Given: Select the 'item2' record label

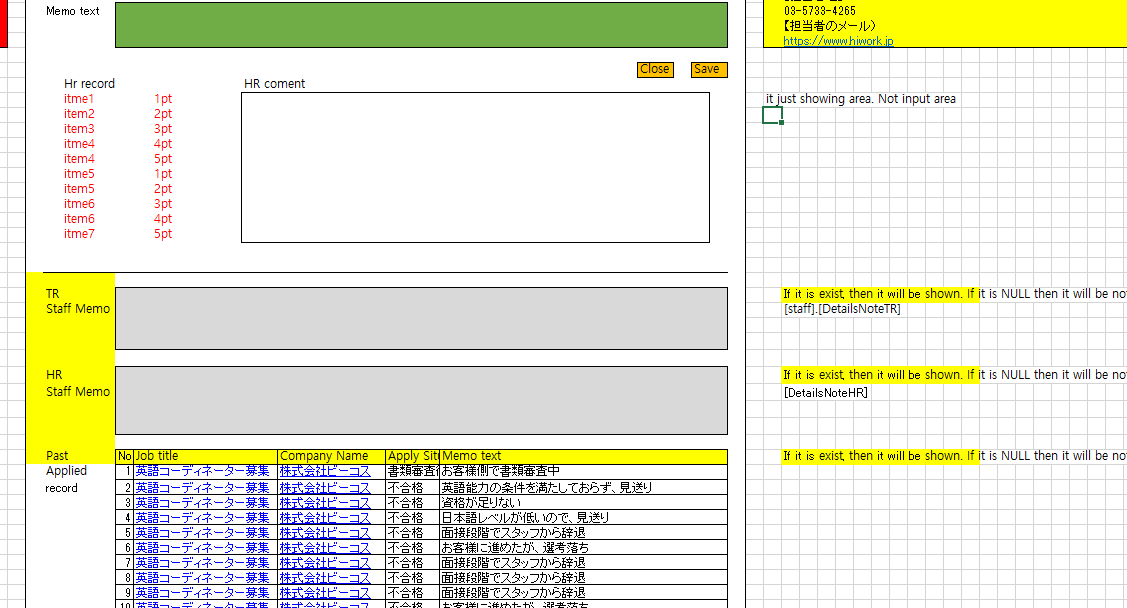Looking at the screenshot, I should point(79,114).
